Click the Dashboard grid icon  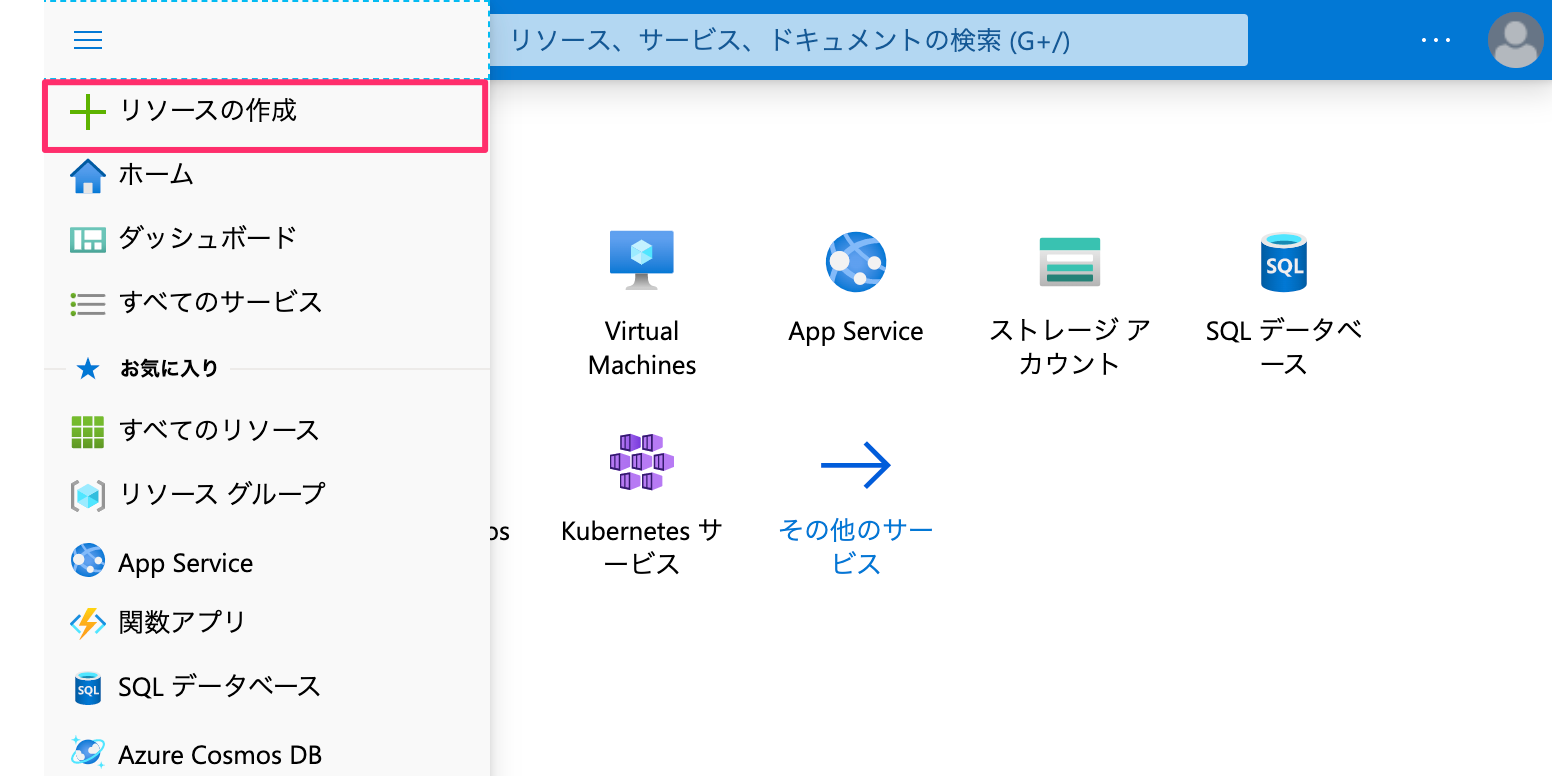click(x=88, y=240)
